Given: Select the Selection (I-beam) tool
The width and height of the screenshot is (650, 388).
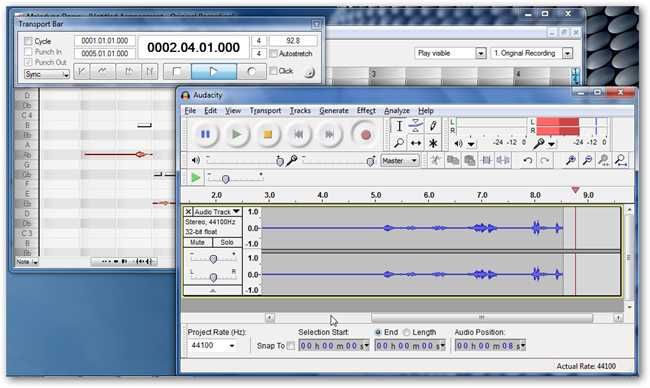Looking at the screenshot, I should (399, 126).
